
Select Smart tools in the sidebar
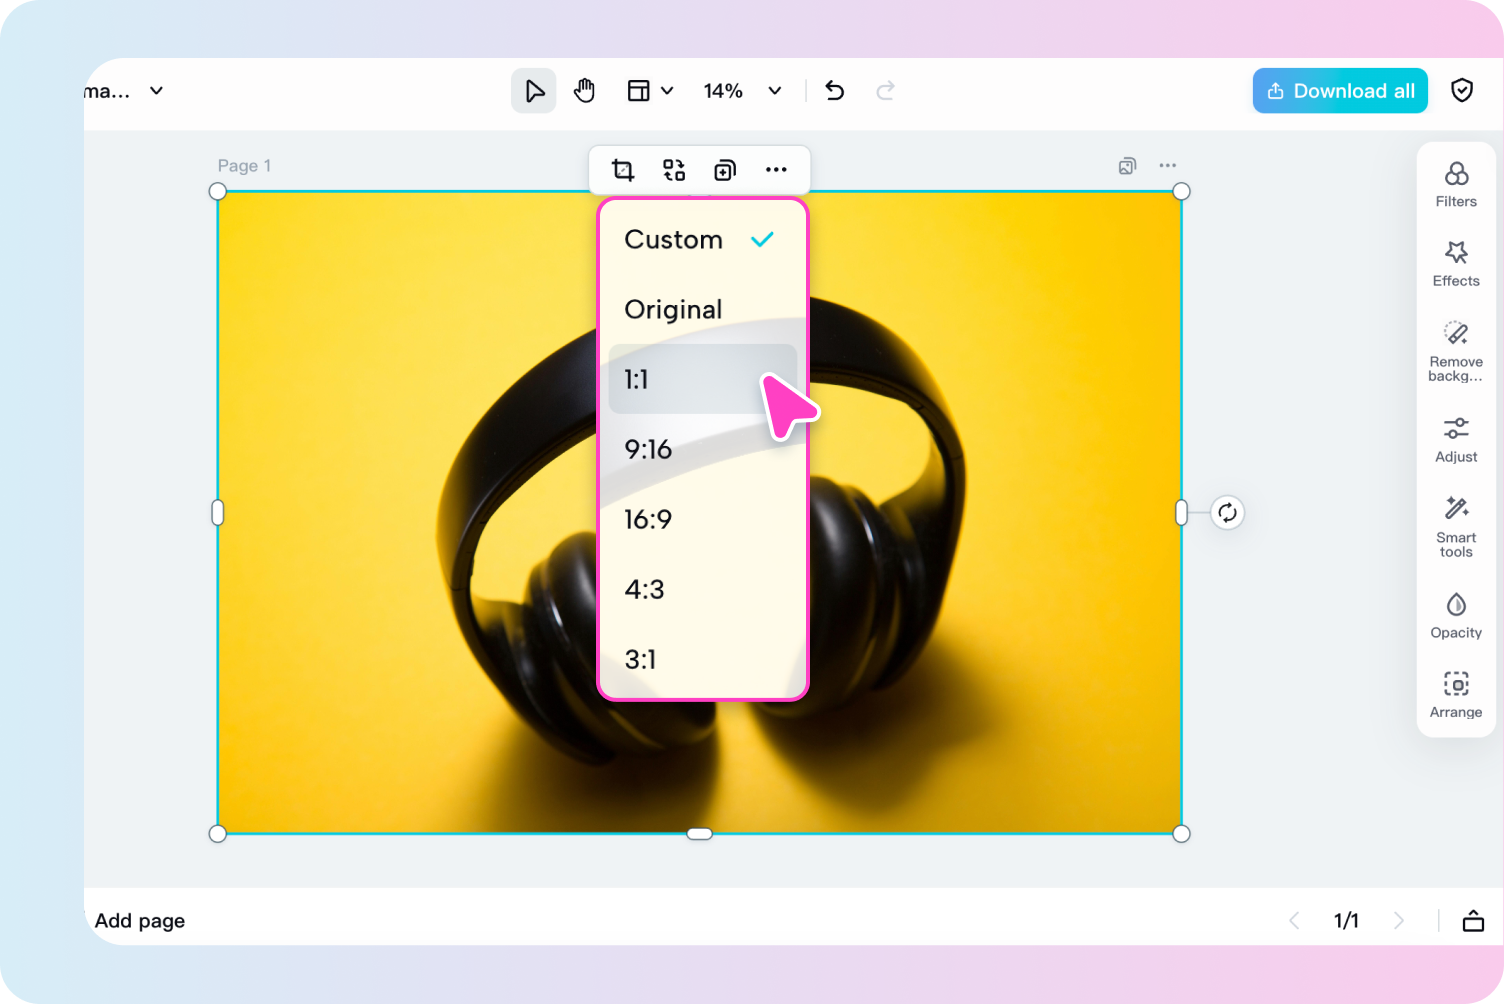(1455, 524)
